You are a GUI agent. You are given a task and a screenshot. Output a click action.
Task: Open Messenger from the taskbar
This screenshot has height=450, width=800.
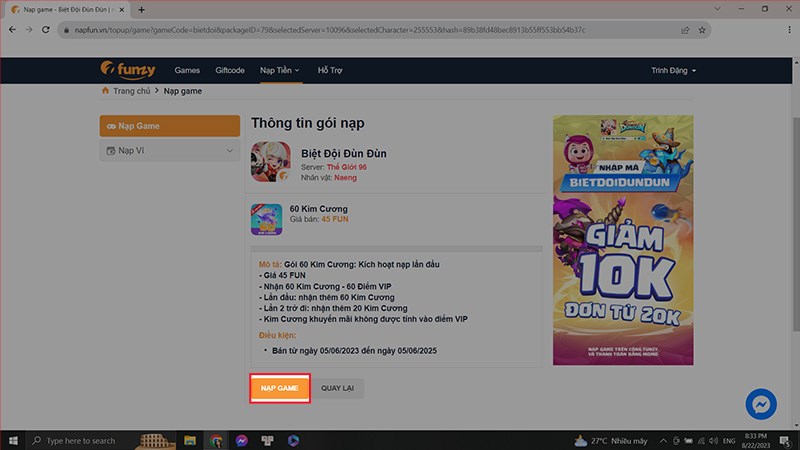(242, 440)
